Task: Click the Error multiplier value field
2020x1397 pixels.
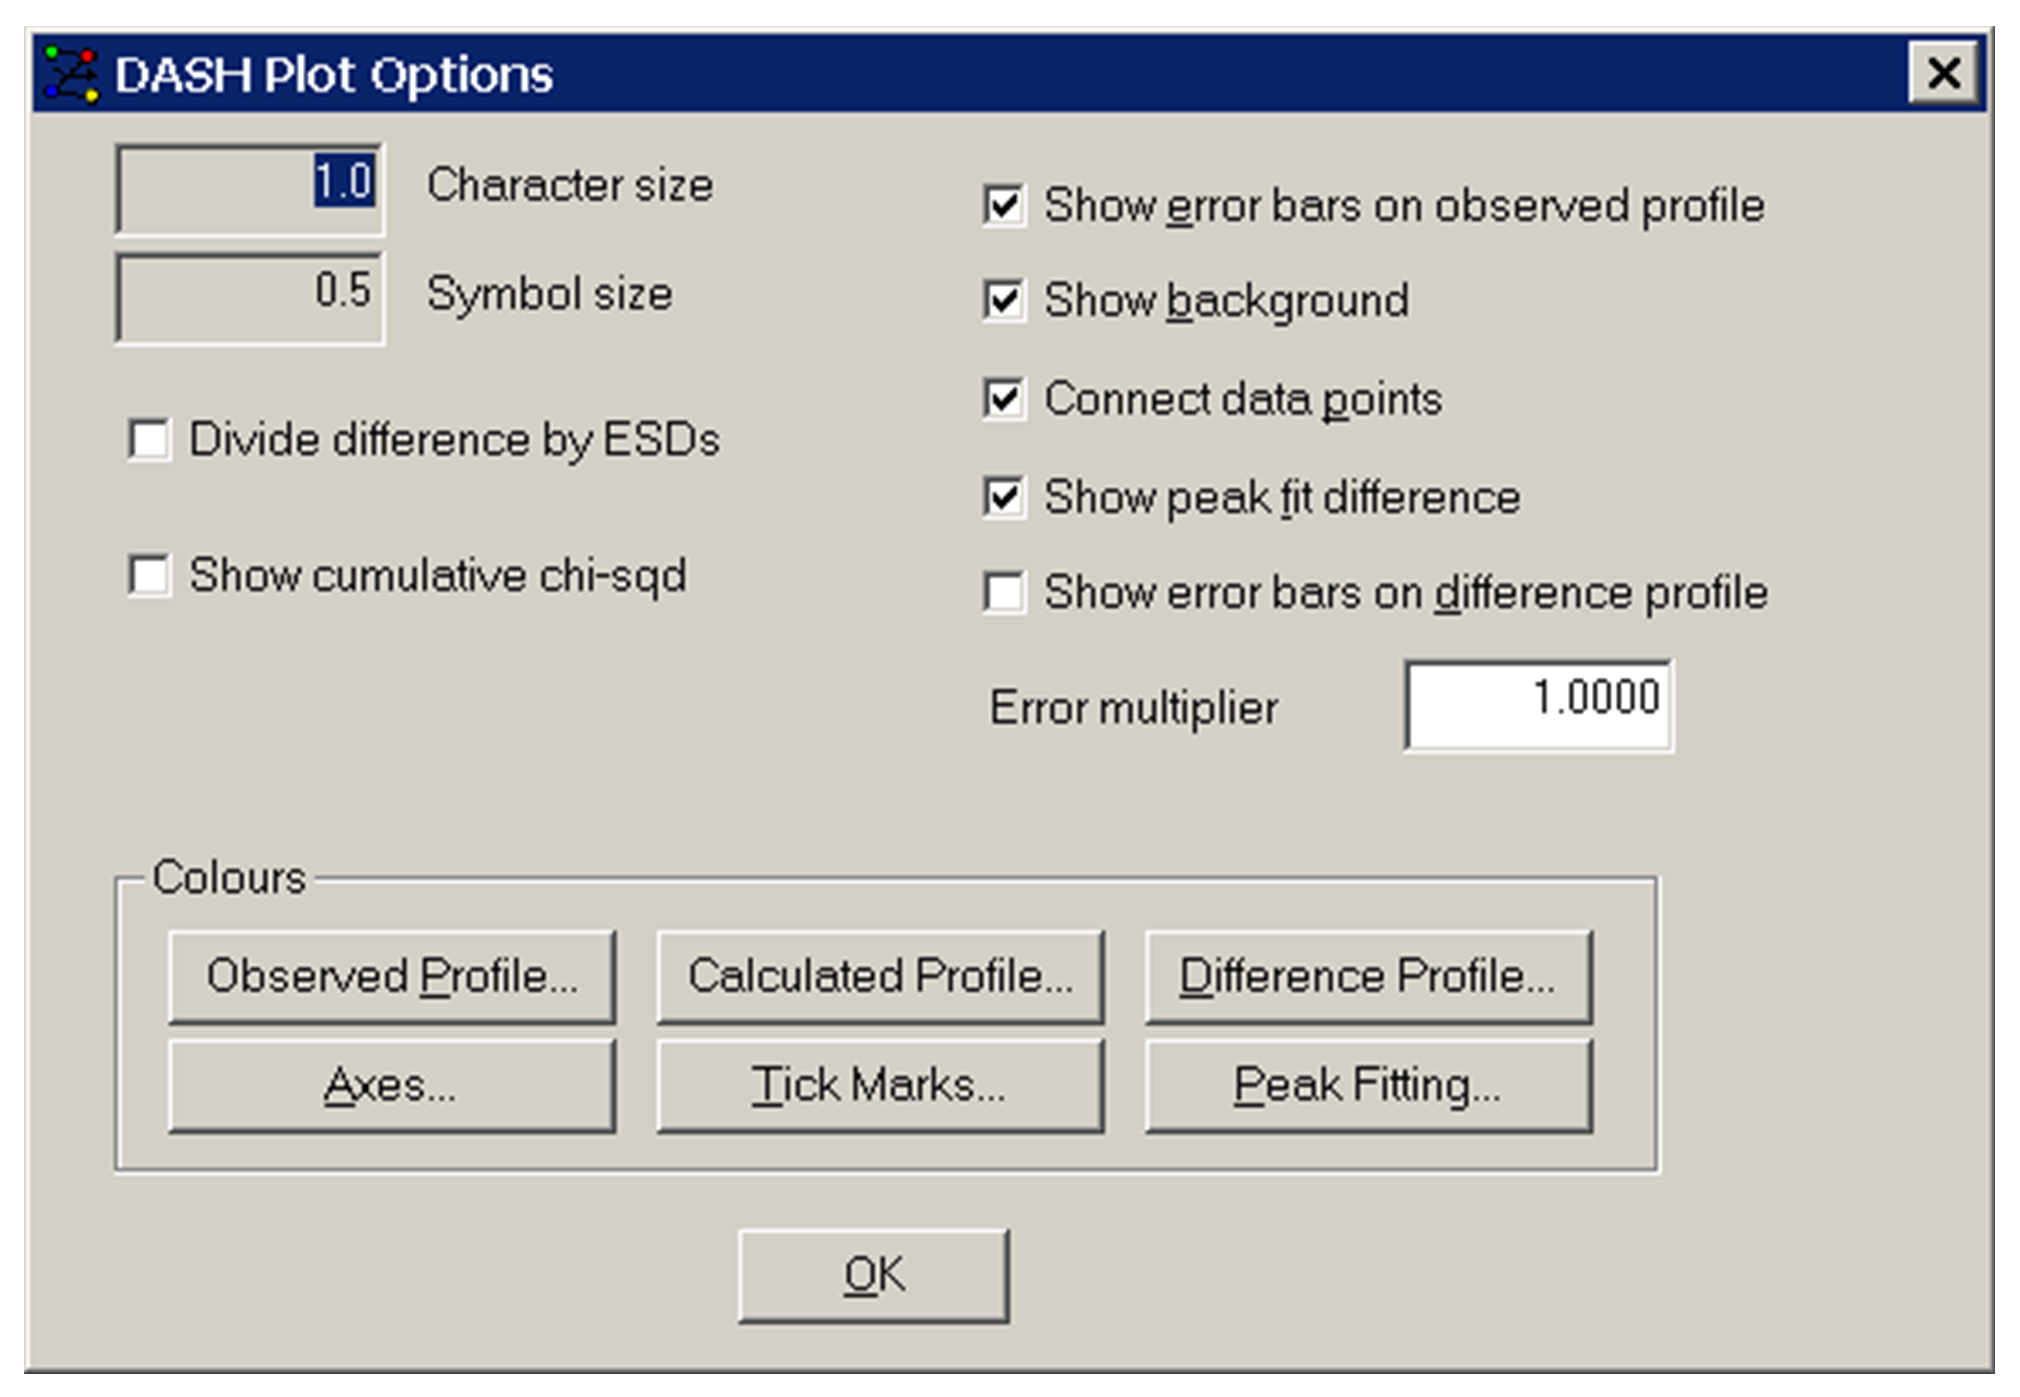Action: pos(1537,704)
